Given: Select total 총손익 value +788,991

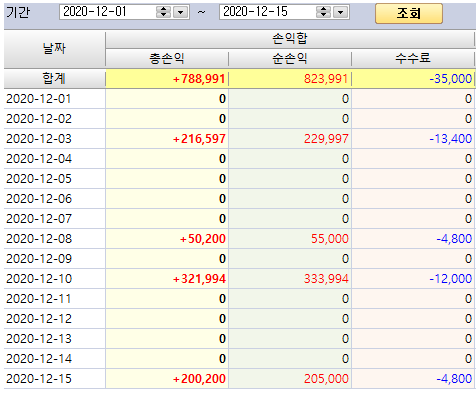Looking at the screenshot, I should click(167, 79).
